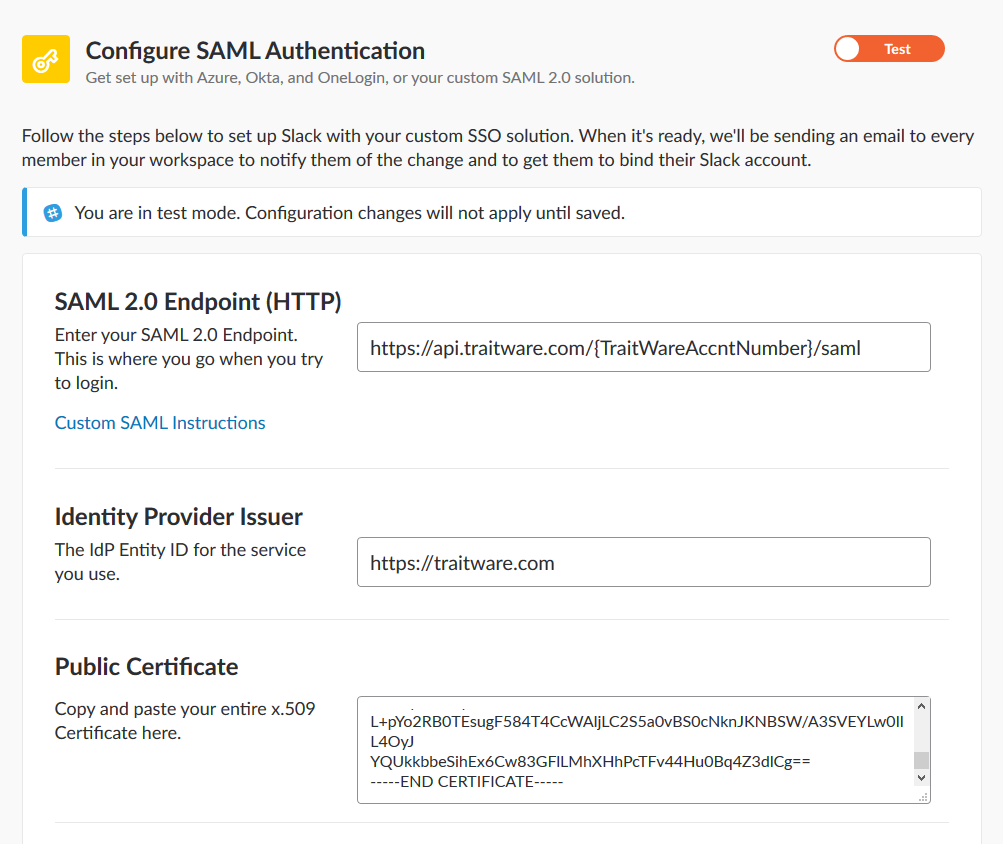This screenshot has width=1003, height=844.
Task: Click the certificate scrollbar up arrow
Action: tap(921, 706)
